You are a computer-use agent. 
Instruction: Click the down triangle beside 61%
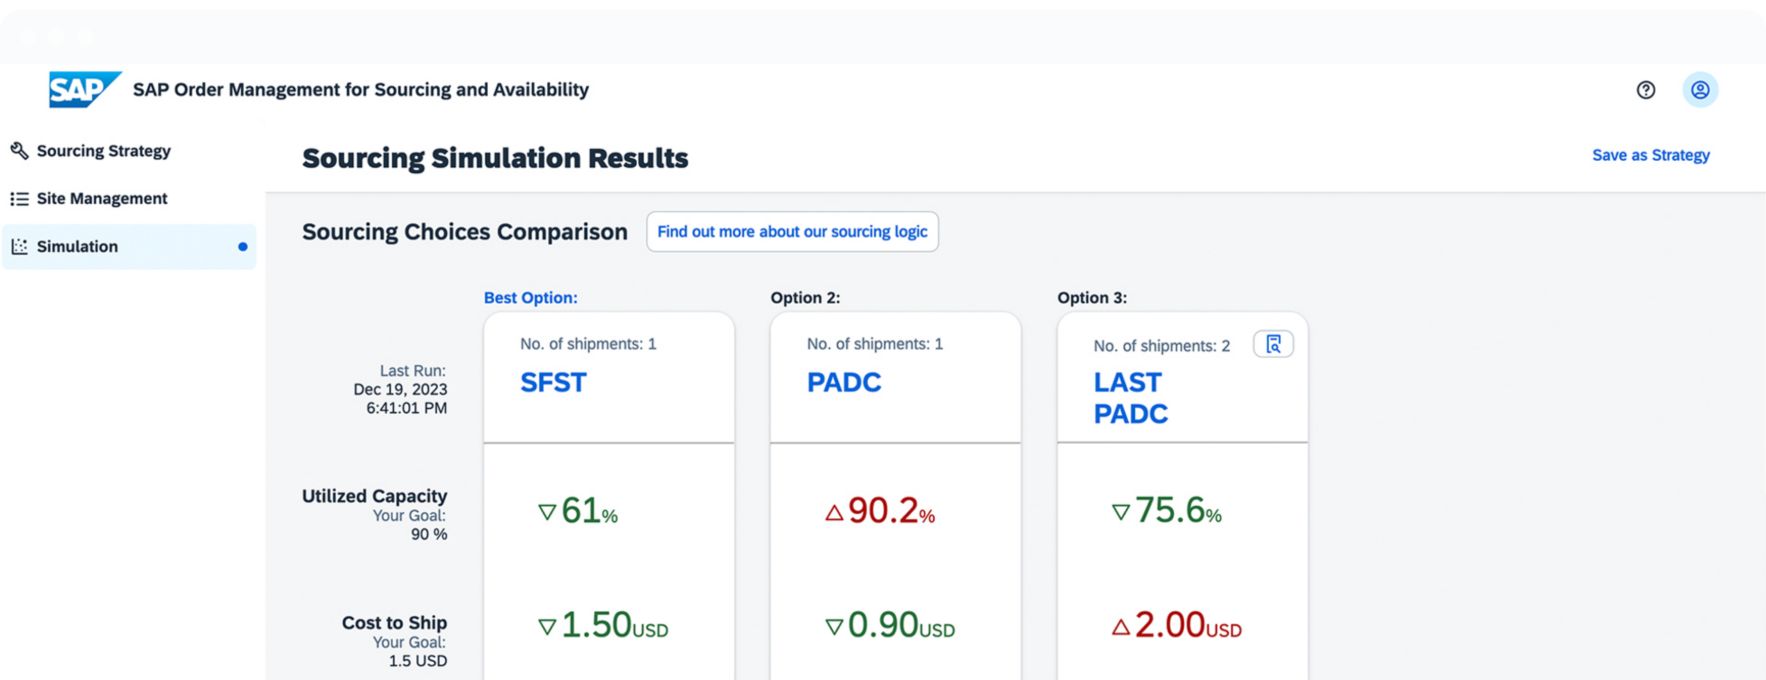pyautogui.click(x=546, y=512)
